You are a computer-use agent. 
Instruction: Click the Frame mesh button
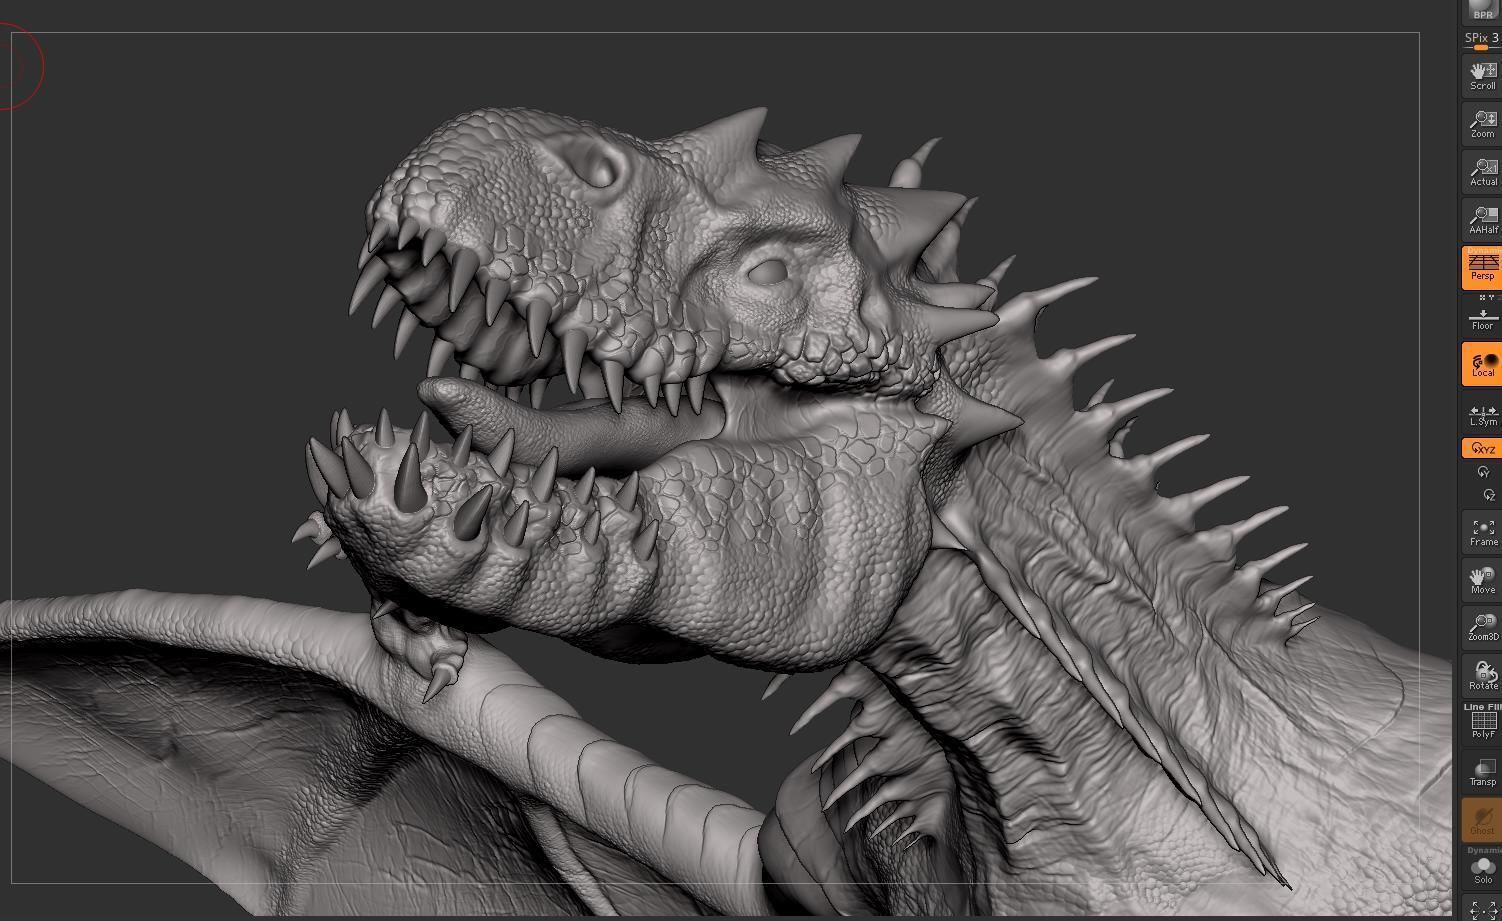pos(1482,532)
